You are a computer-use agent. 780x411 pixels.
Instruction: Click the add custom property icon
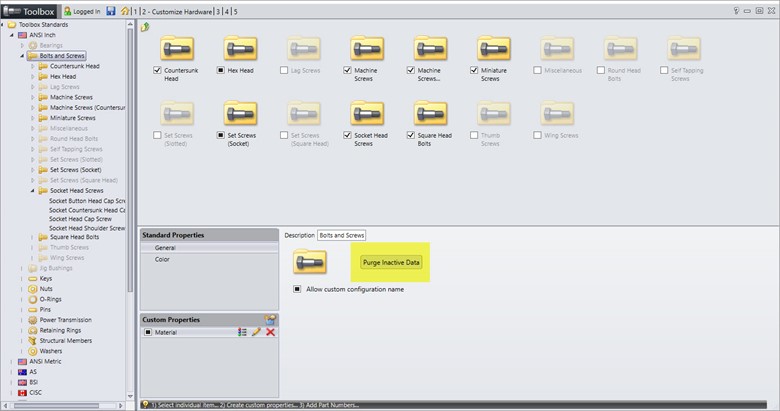pos(270,318)
